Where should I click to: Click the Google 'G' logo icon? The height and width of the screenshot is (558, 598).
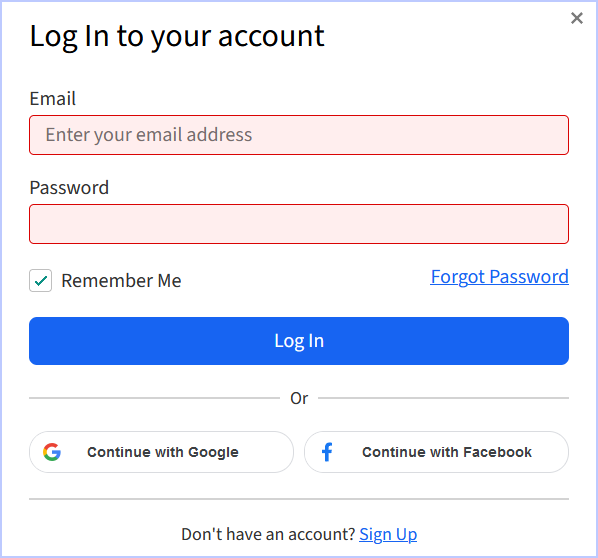(52, 452)
